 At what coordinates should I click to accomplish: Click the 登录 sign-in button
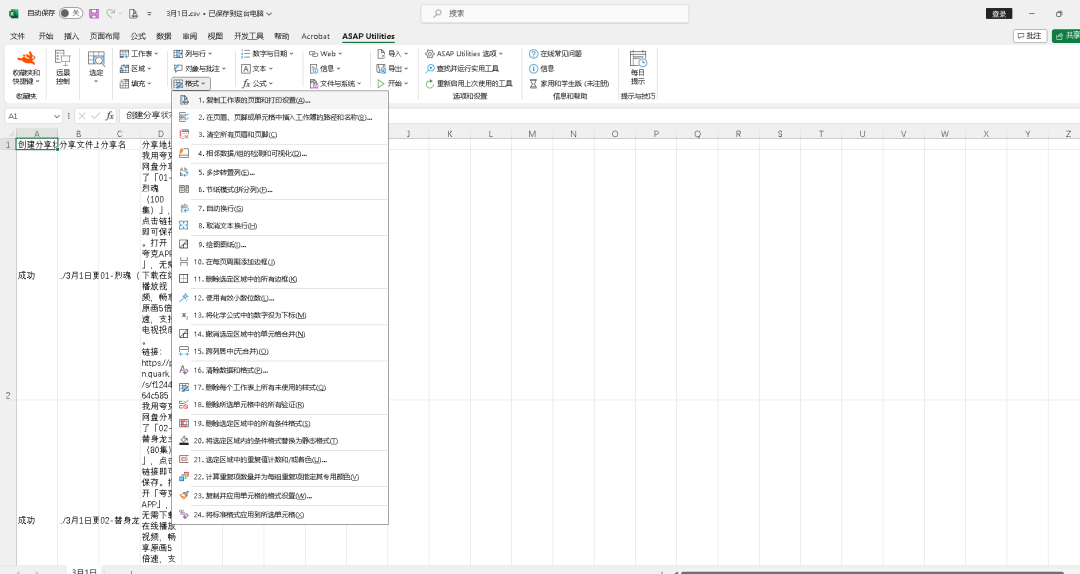click(999, 14)
